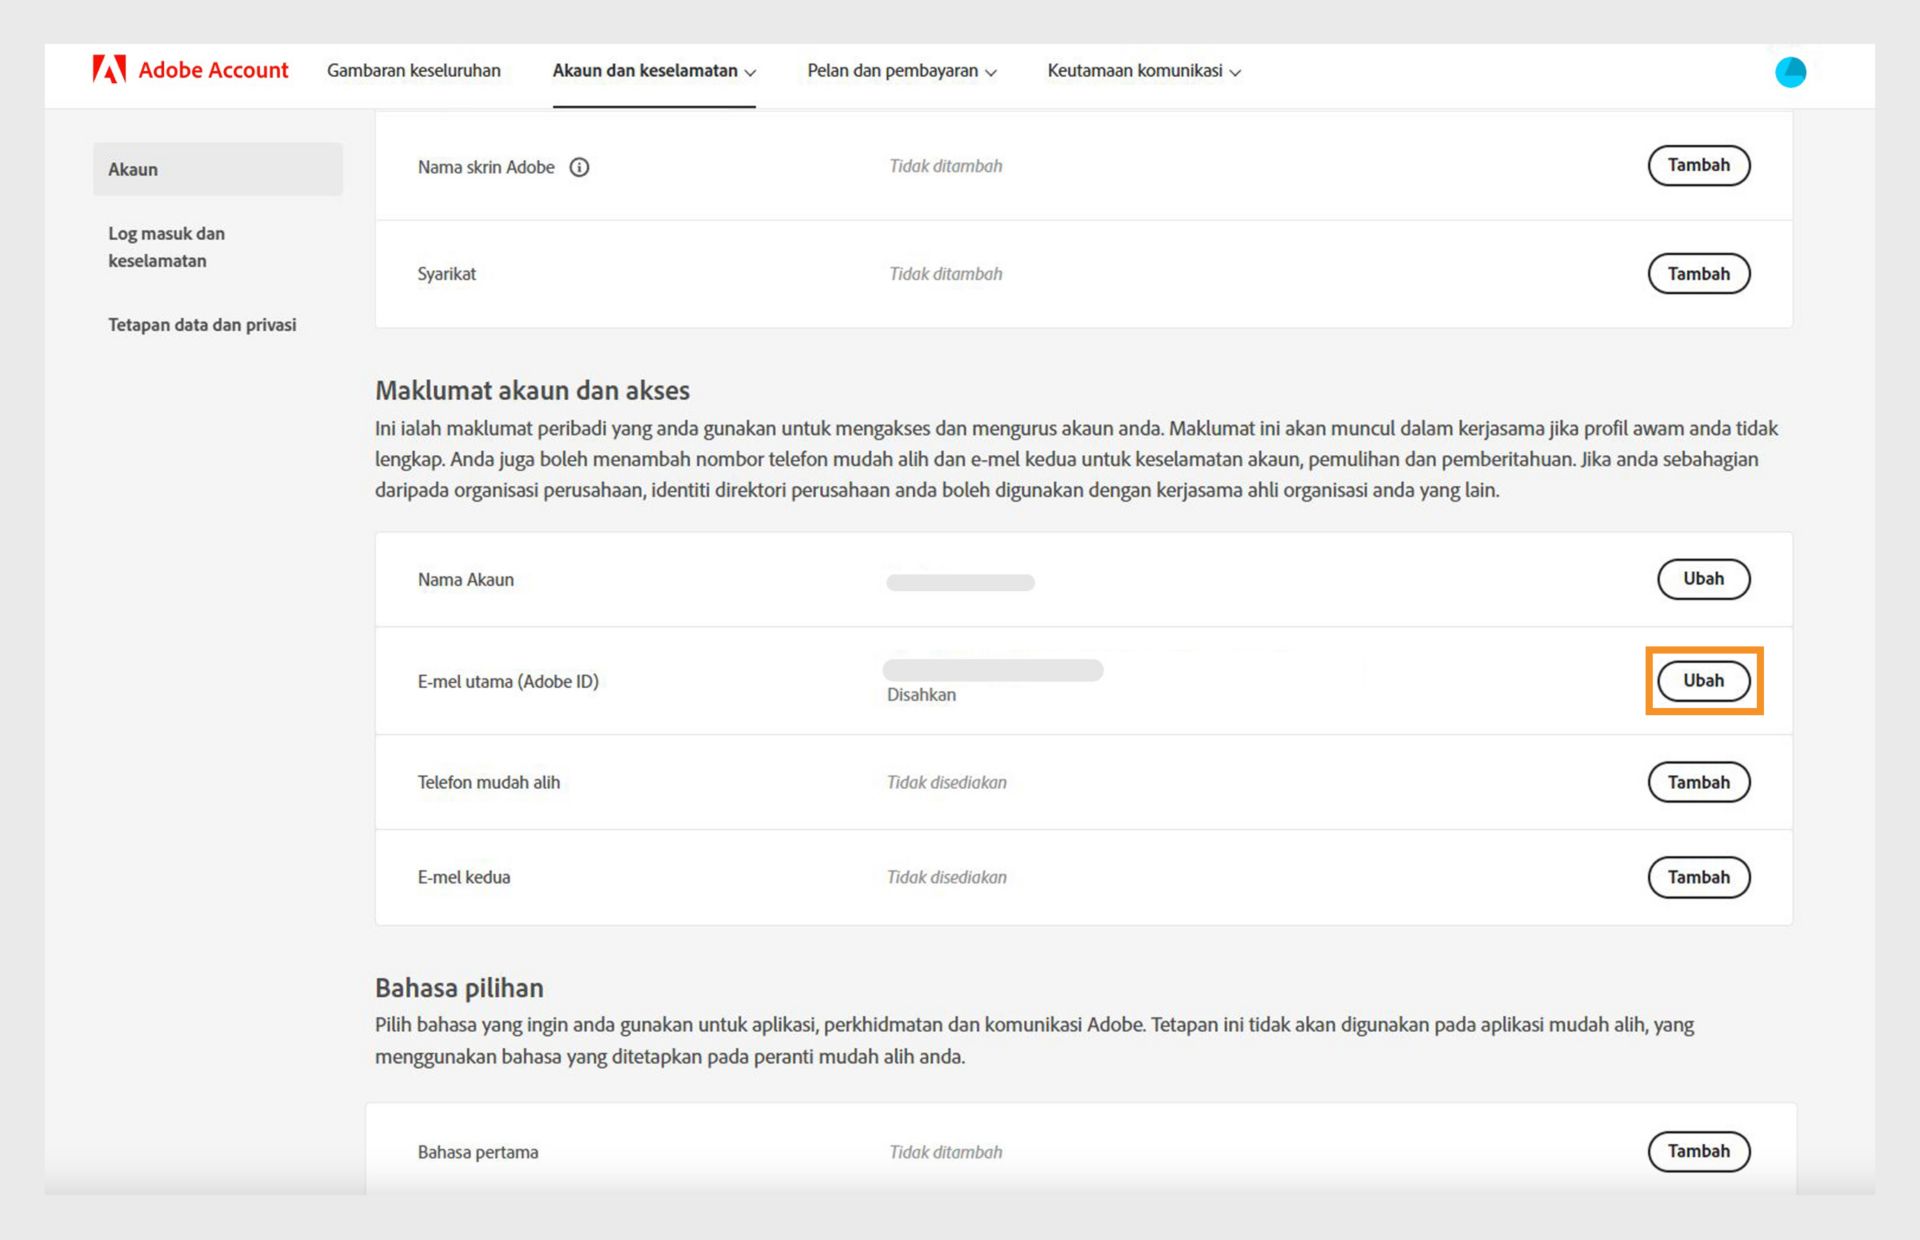Image resolution: width=1920 pixels, height=1240 pixels.
Task: Add a Telefon mudah alih number
Action: pos(1697,783)
